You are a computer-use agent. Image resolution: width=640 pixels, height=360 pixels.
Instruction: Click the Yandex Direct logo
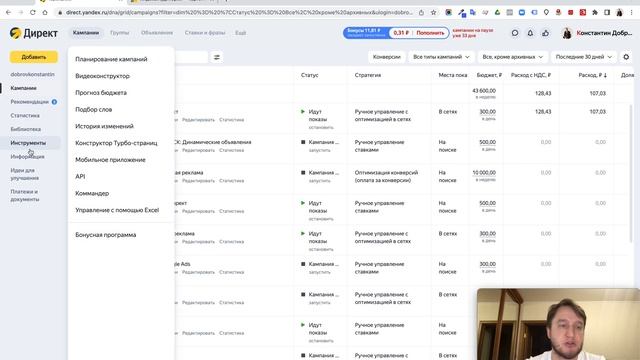[x=33, y=33]
